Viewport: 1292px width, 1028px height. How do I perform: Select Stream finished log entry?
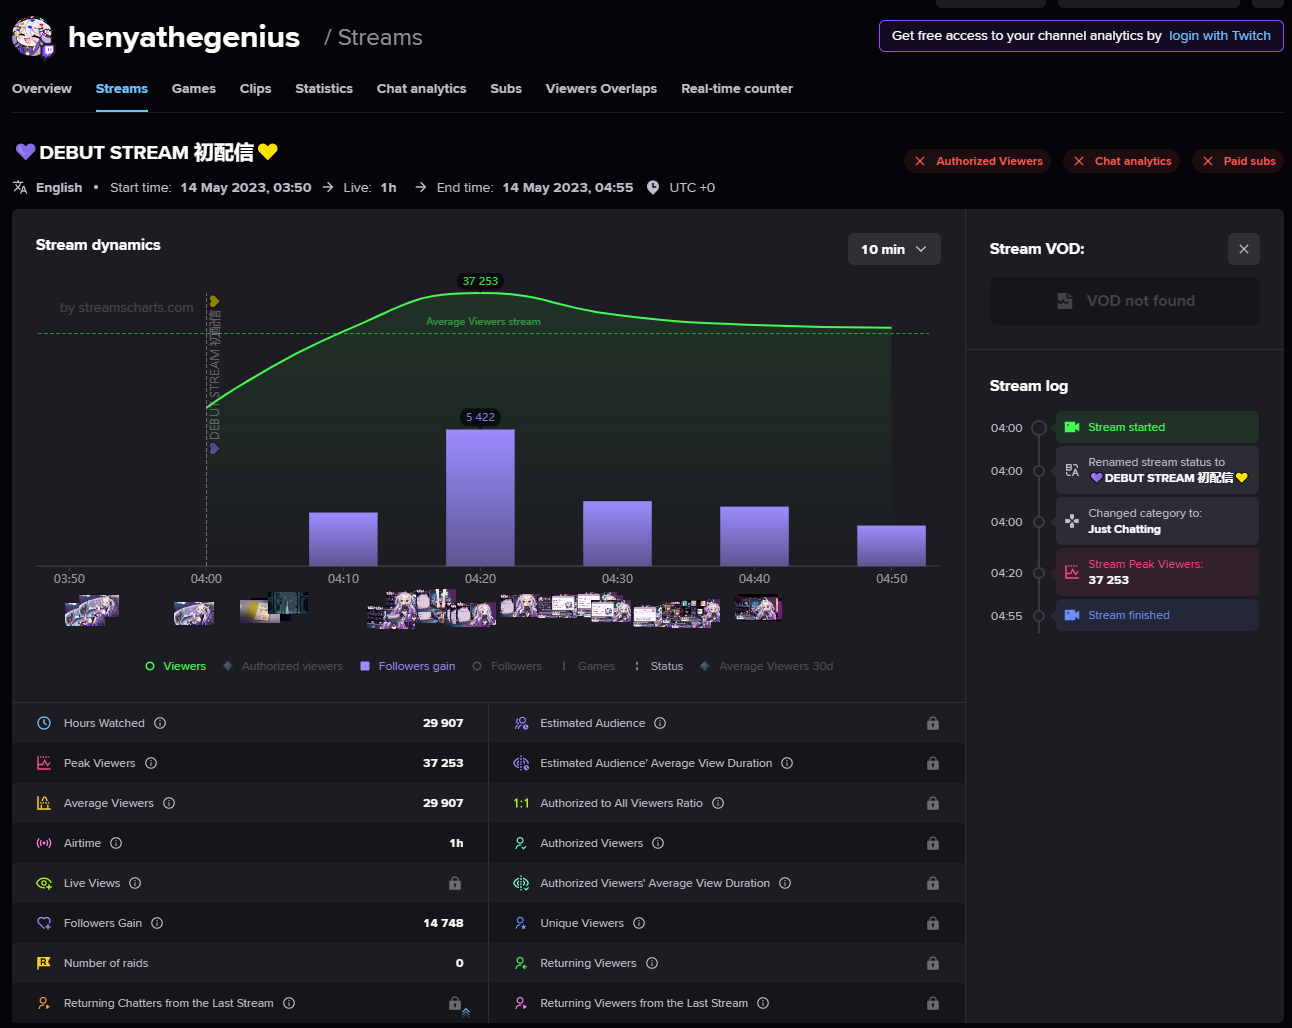coord(1157,615)
